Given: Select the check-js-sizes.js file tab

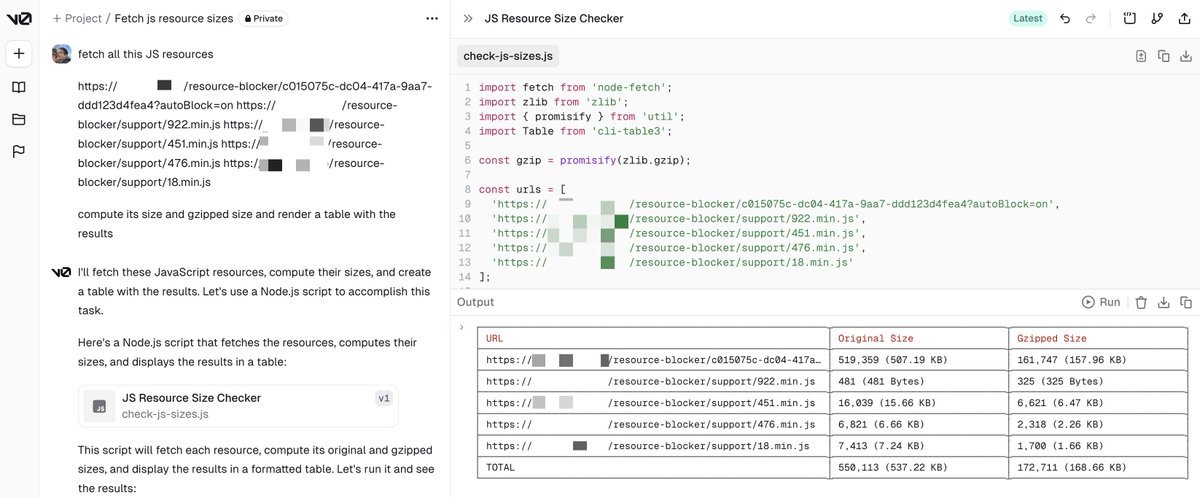Looking at the screenshot, I should (x=508, y=56).
